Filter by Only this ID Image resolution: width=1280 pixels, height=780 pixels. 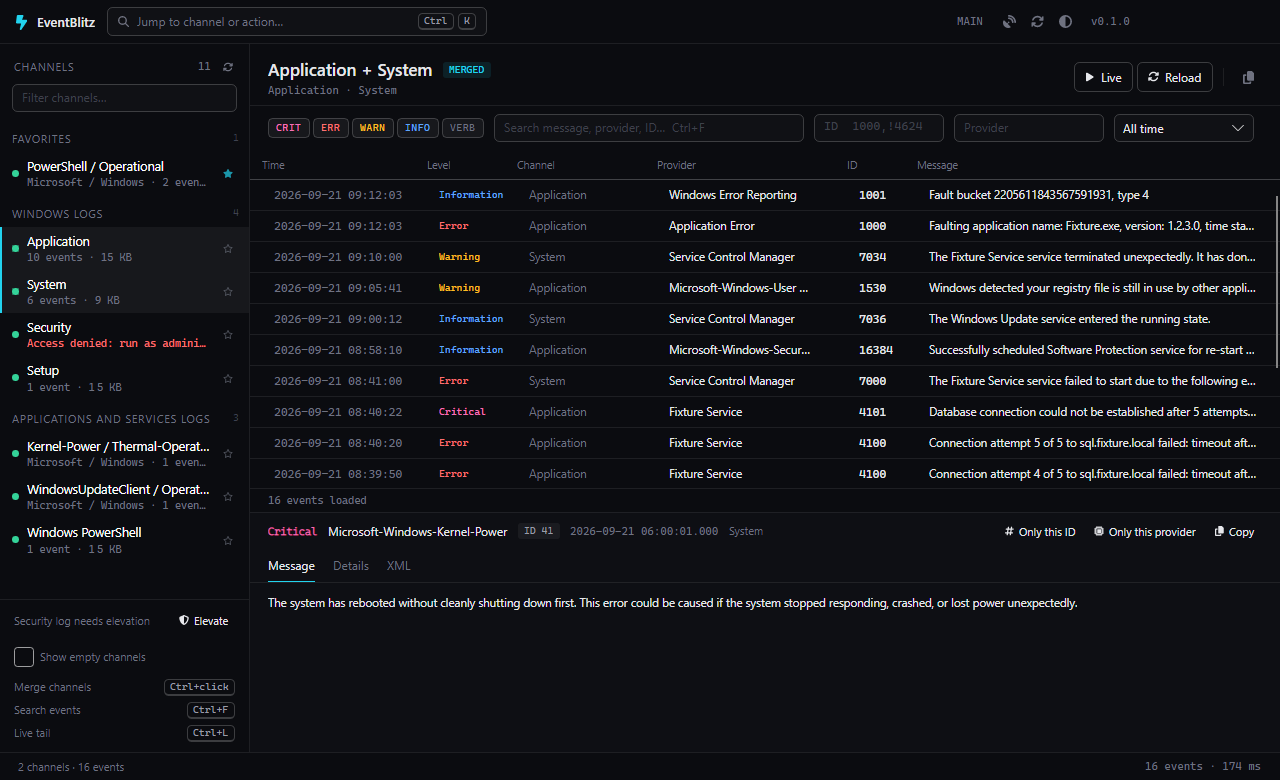[x=1040, y=532]
